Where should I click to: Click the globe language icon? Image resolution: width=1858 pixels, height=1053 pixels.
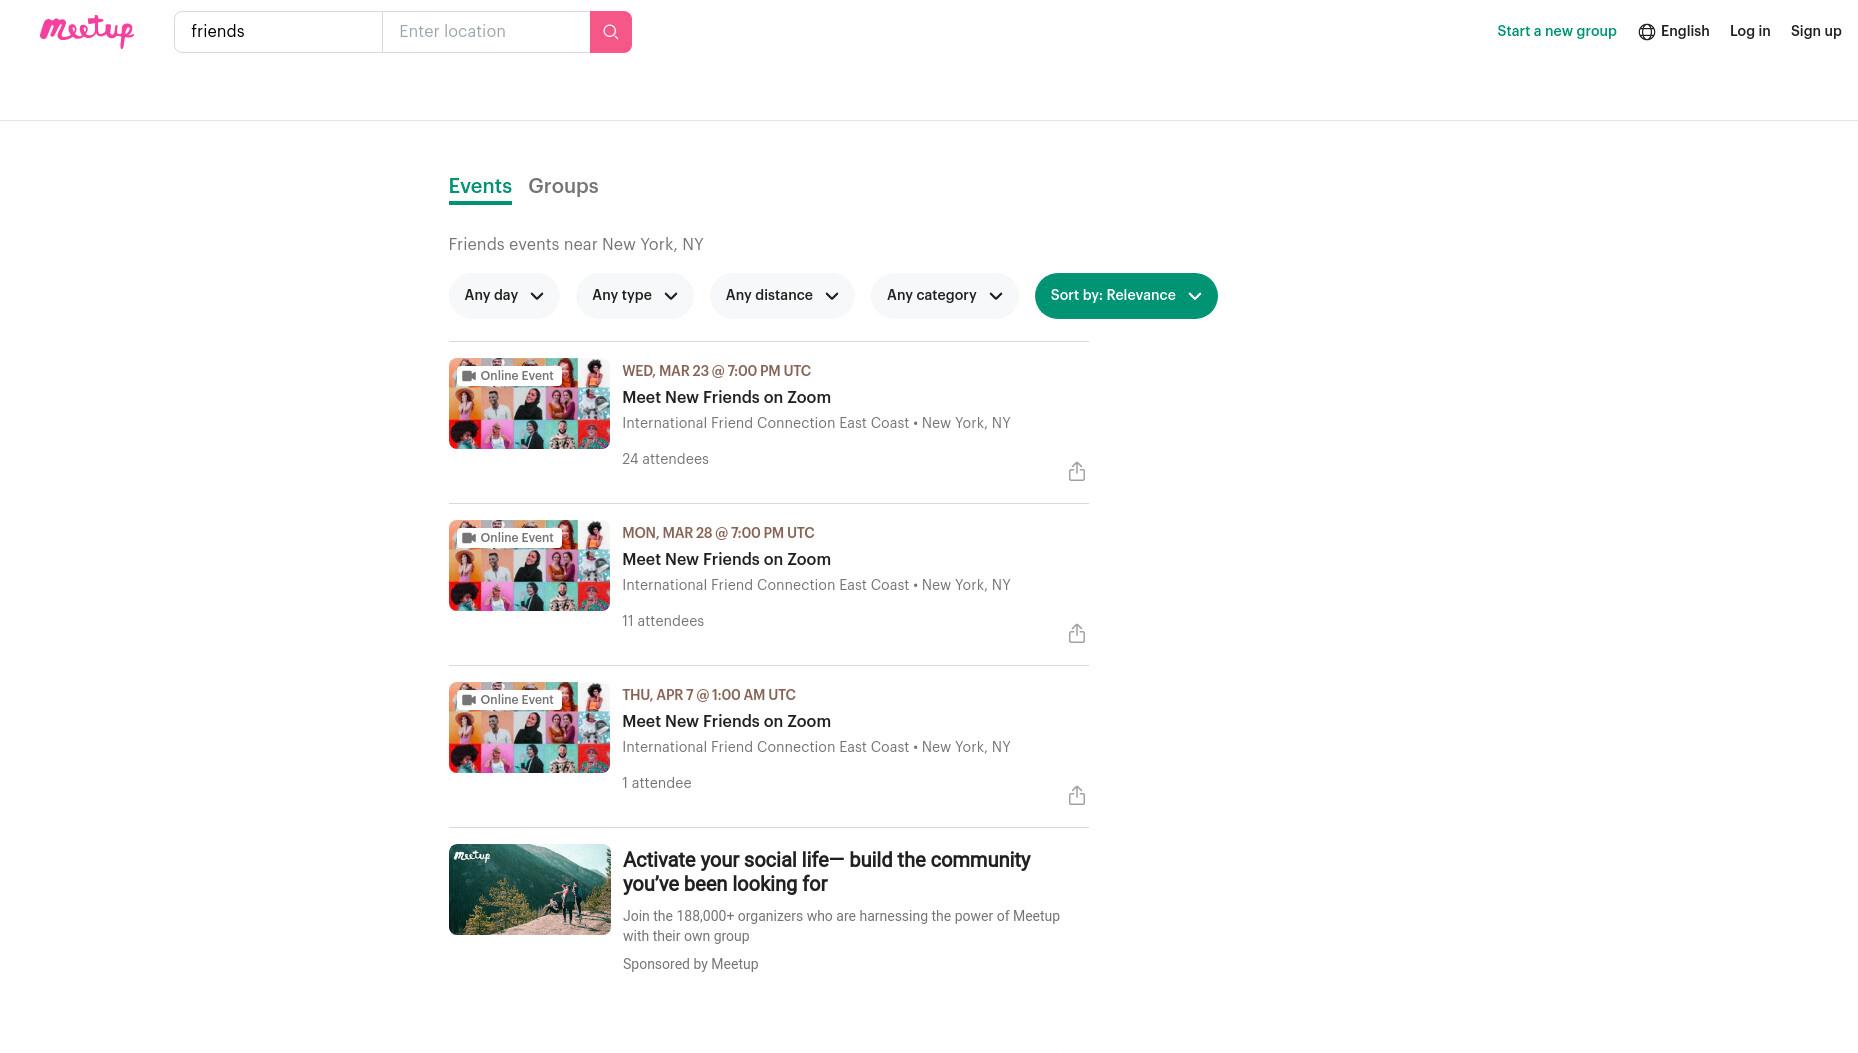1646,32
